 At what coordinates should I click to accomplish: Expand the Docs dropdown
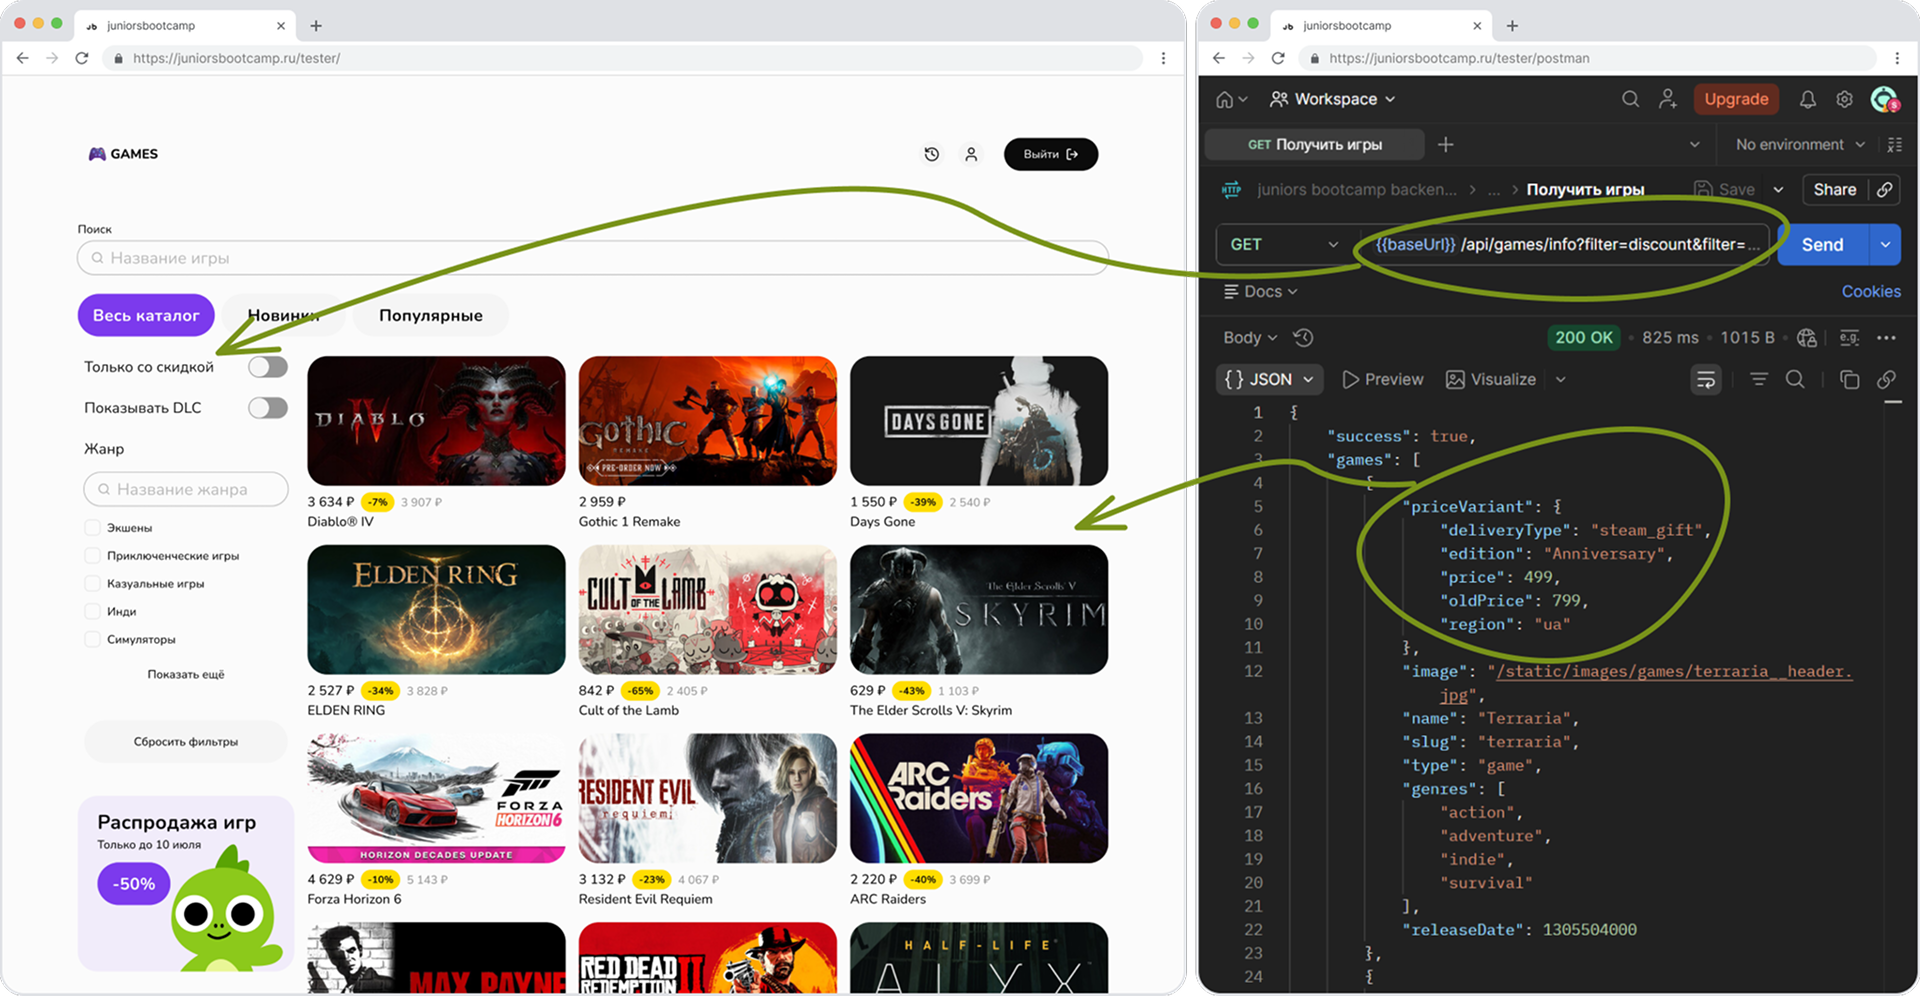click(x=1261, y=291)
